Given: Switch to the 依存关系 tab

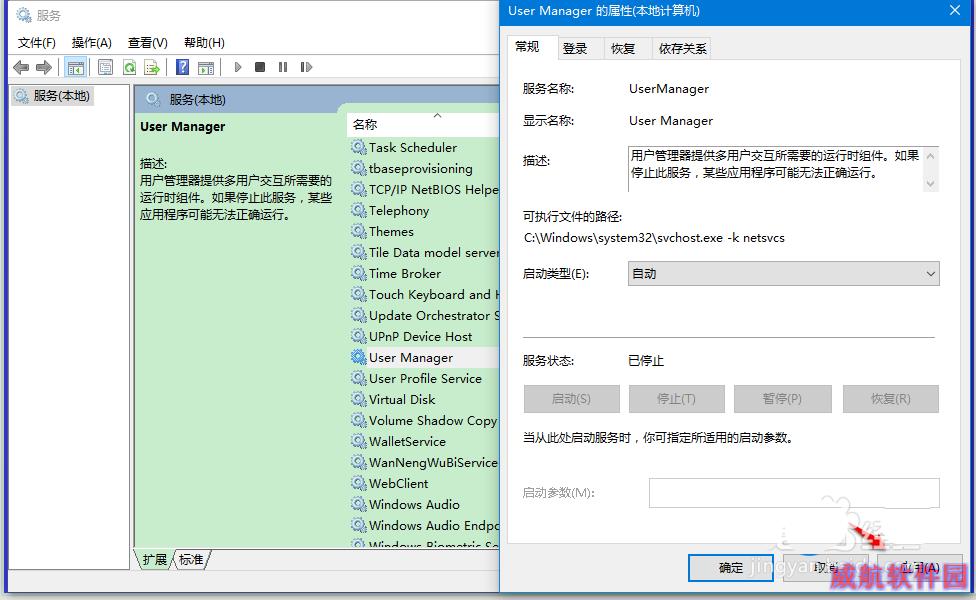Looking at the screenshot, I should [682, 49].
